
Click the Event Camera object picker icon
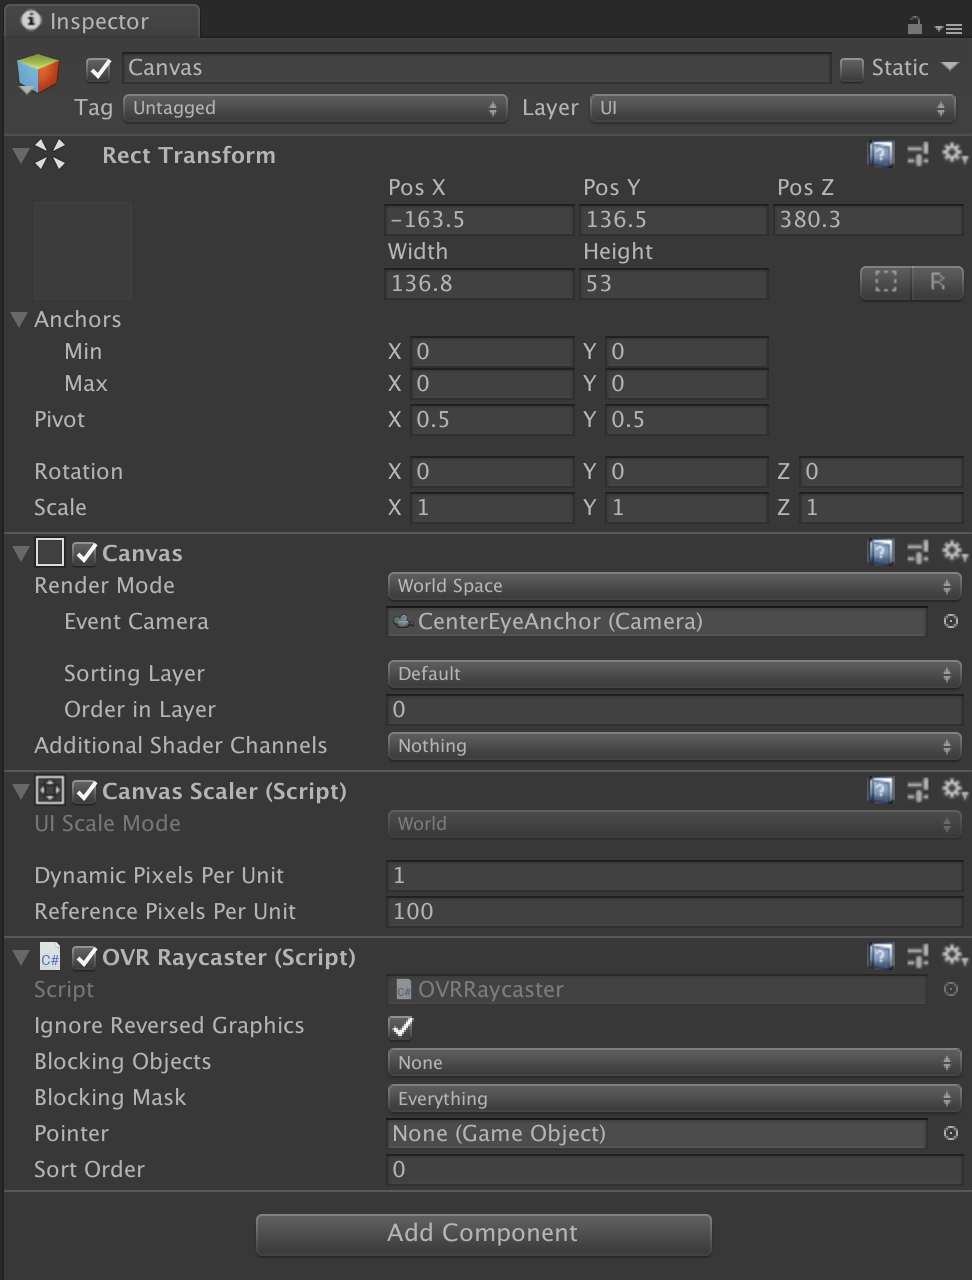point(950,621)
